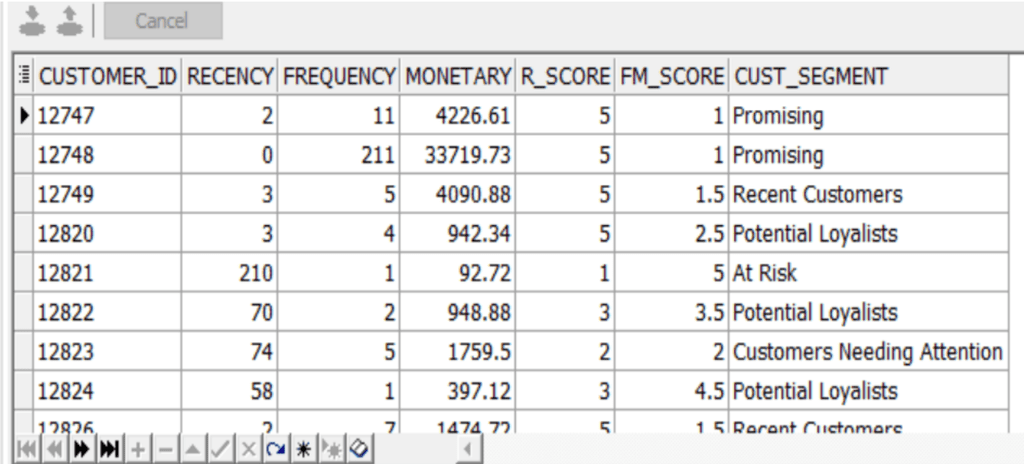
Task: Click Potential Loyalists cell in row 12824
Action: pyautogui.click(x=869, y=391)
